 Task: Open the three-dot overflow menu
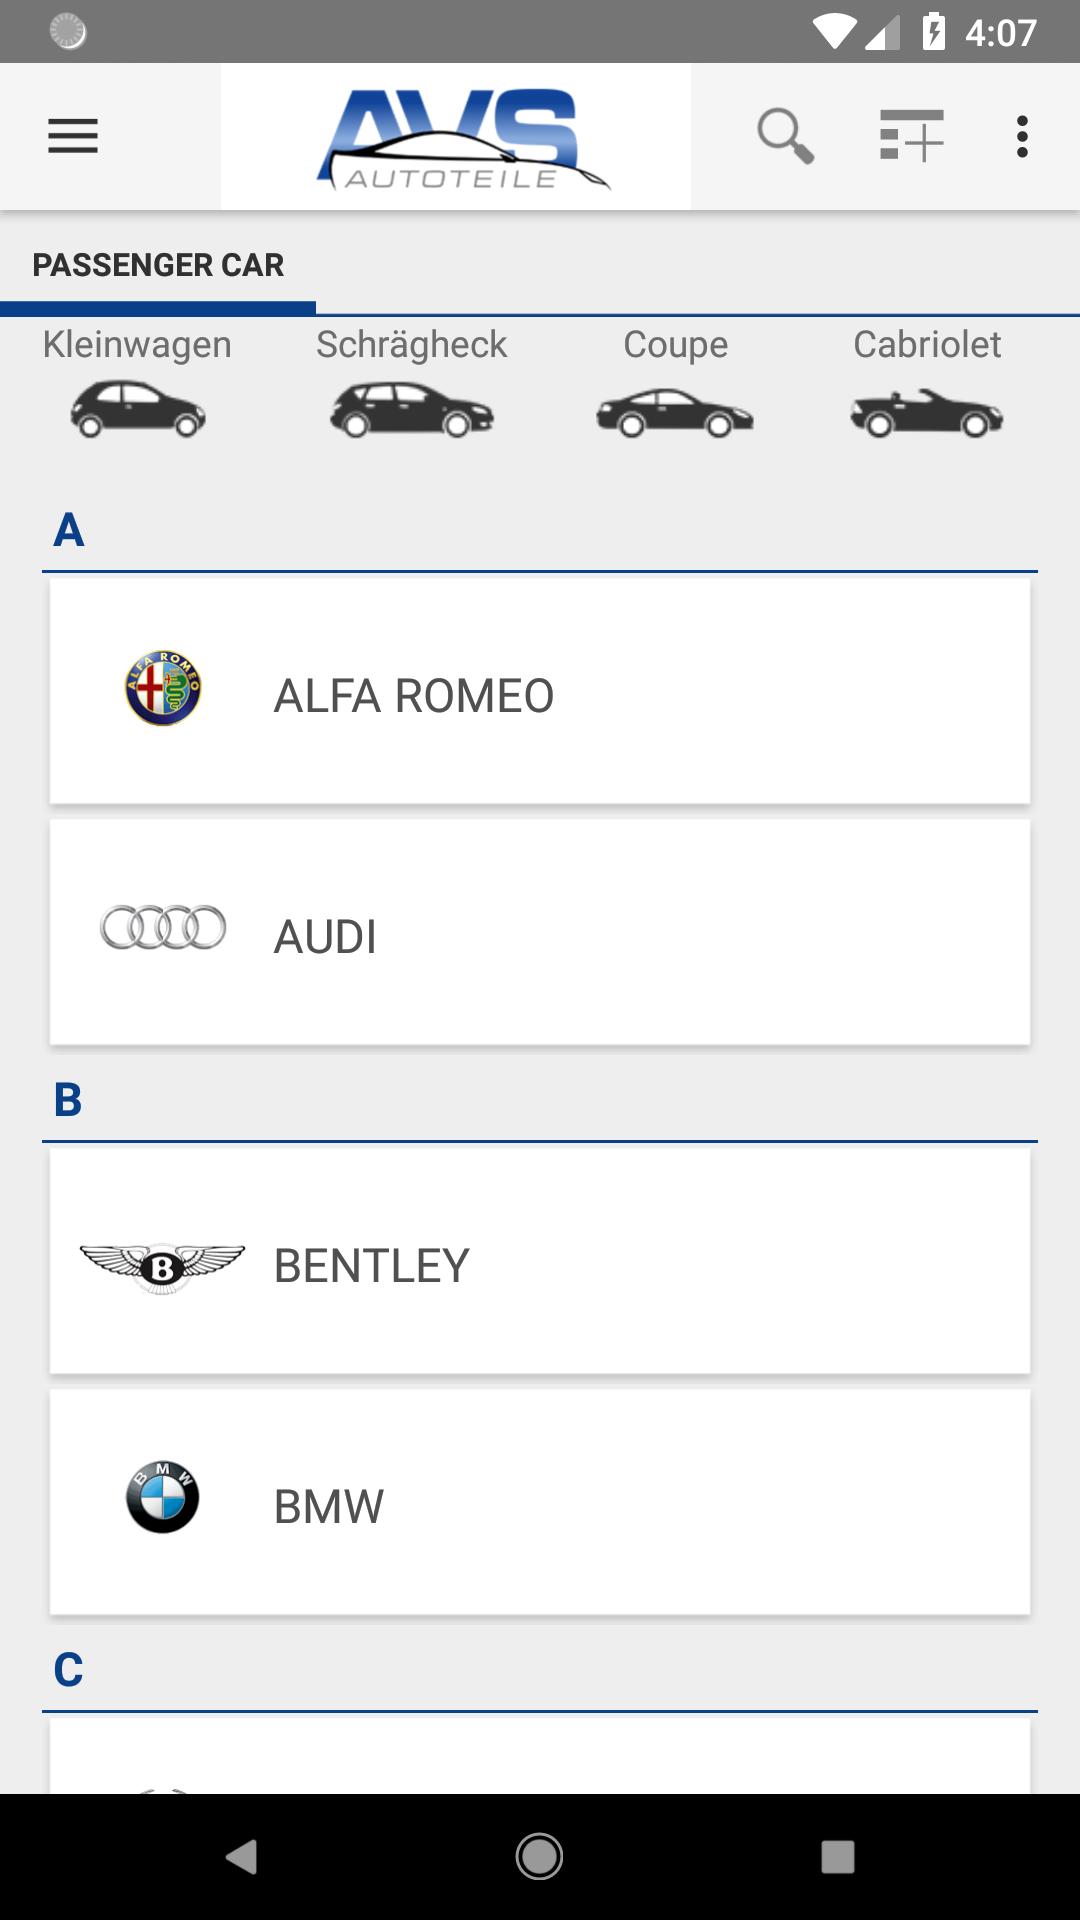click(1022, 136)
